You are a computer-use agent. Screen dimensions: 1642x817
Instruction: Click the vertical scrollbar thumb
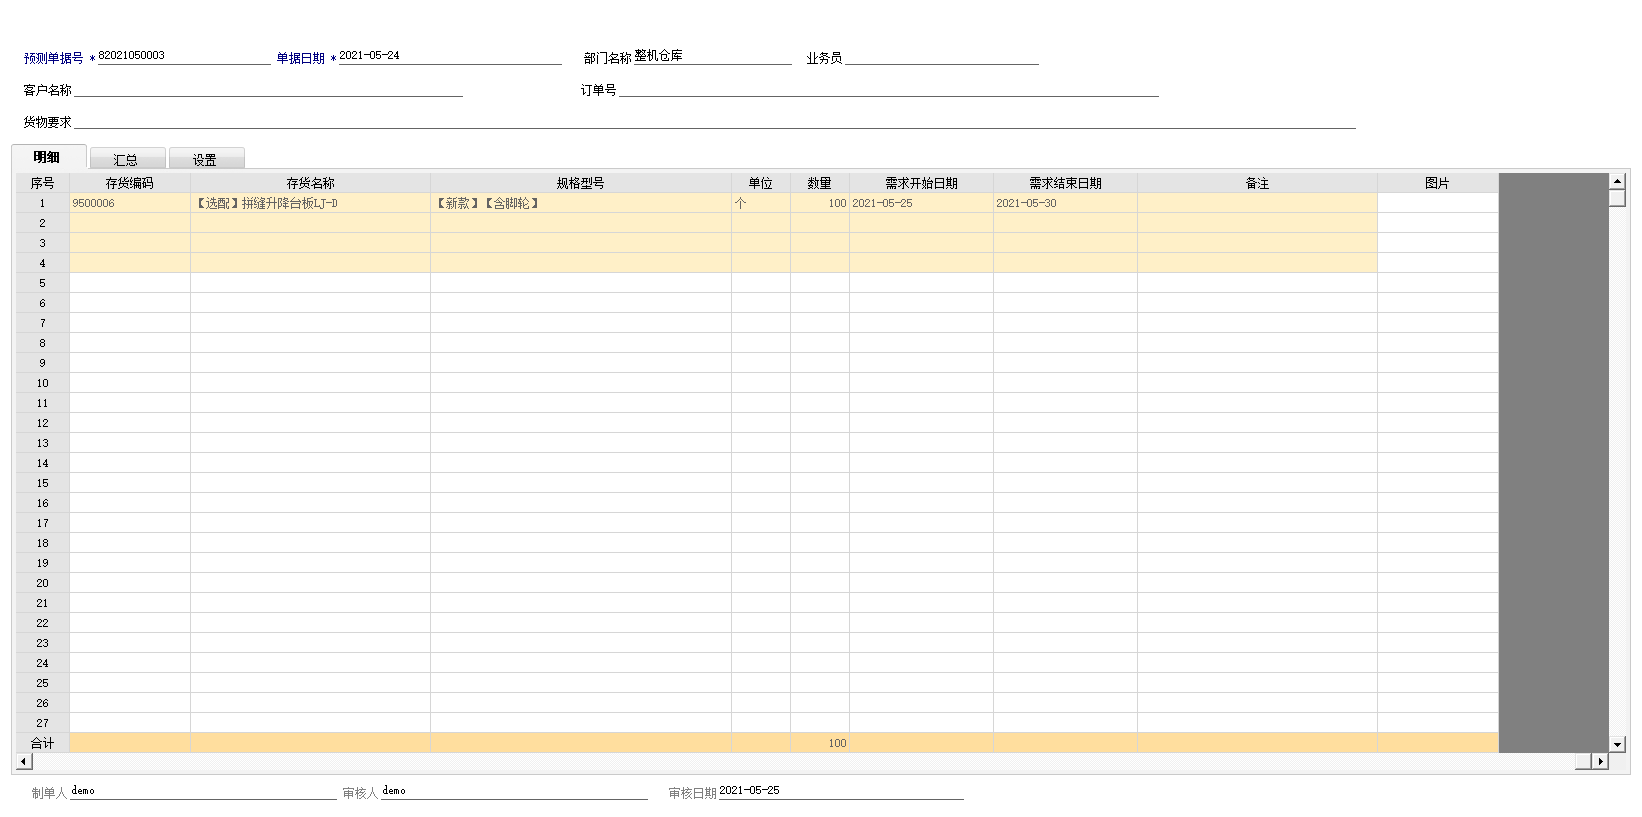1617,198
